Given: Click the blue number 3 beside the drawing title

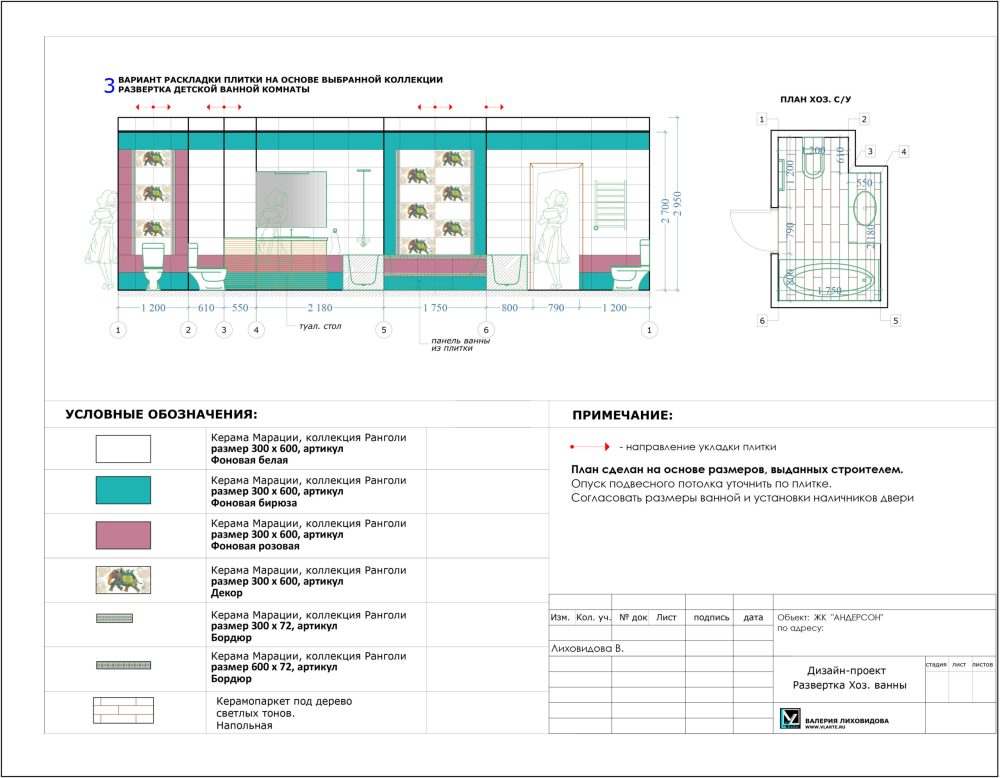Looking at the screenshot, I should point(109,86).
